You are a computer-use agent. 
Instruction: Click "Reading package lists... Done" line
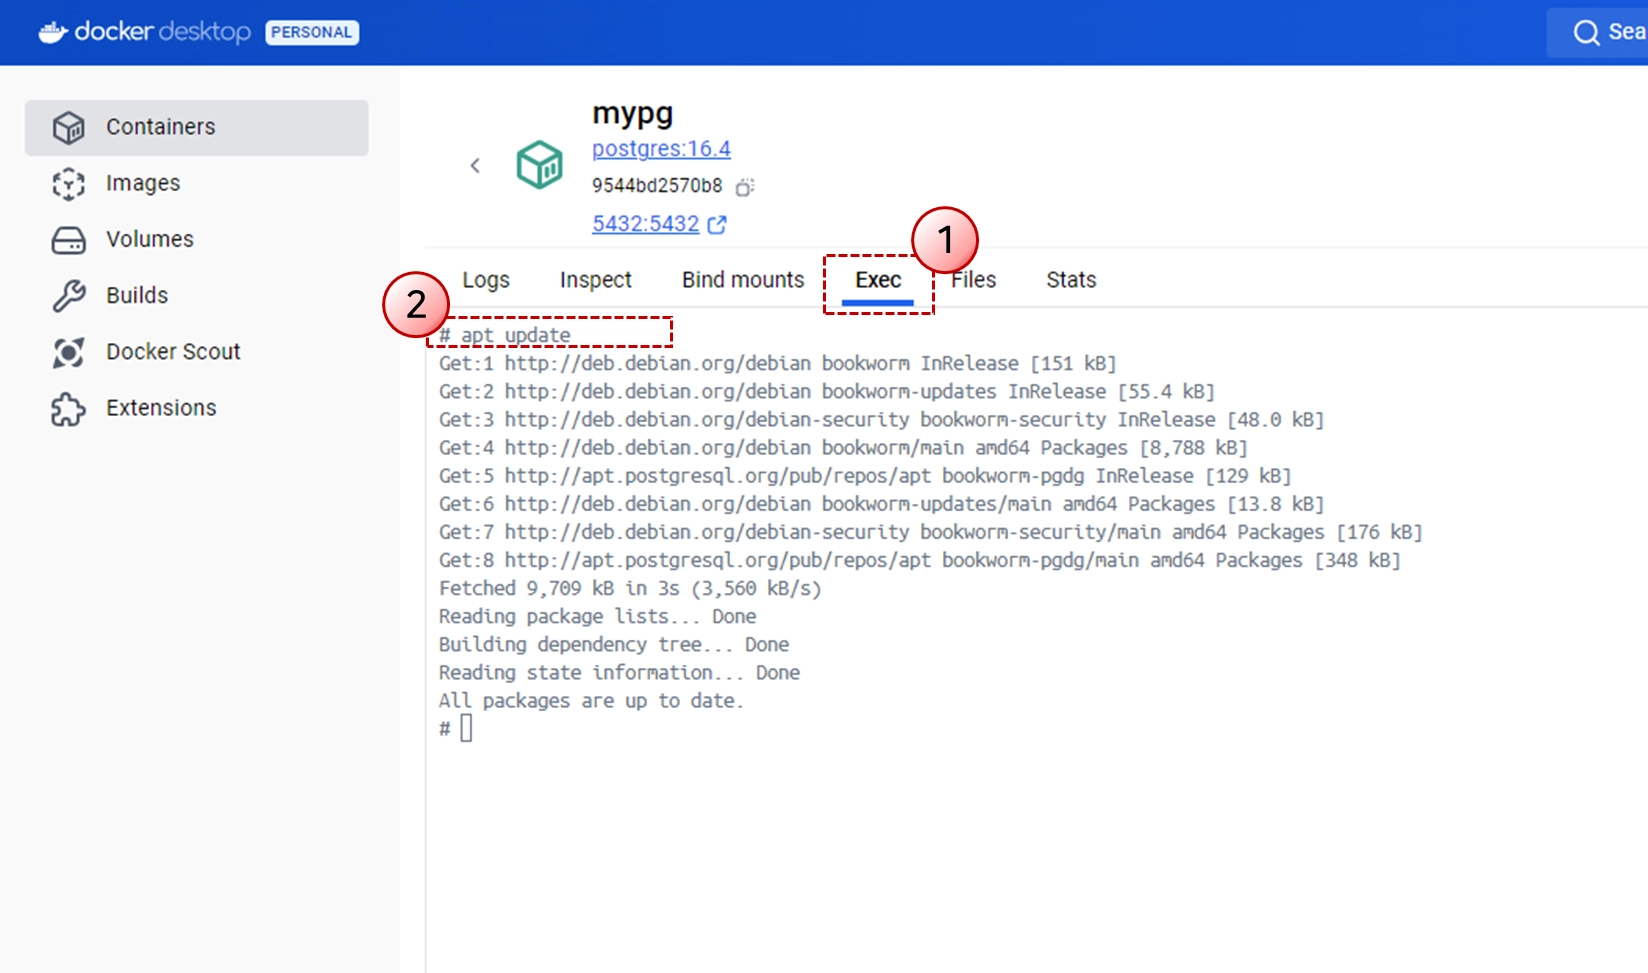[x=597, y=616]
